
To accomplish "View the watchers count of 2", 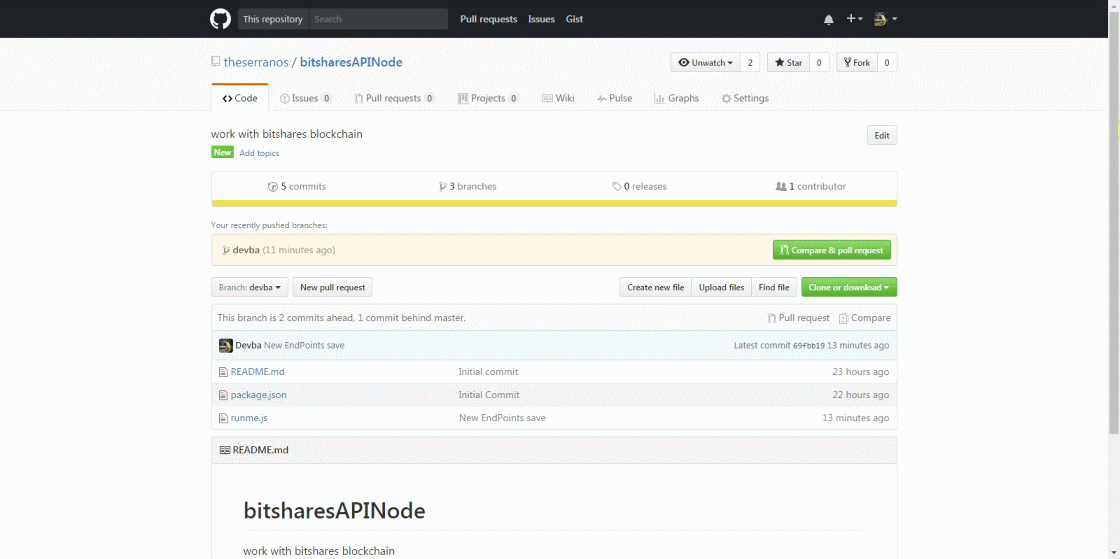I will [750, 63].
